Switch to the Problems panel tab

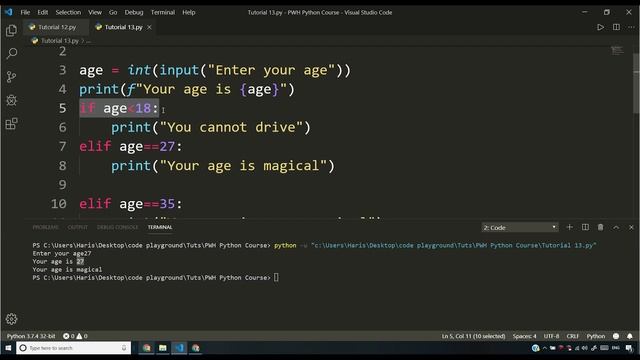45,227
